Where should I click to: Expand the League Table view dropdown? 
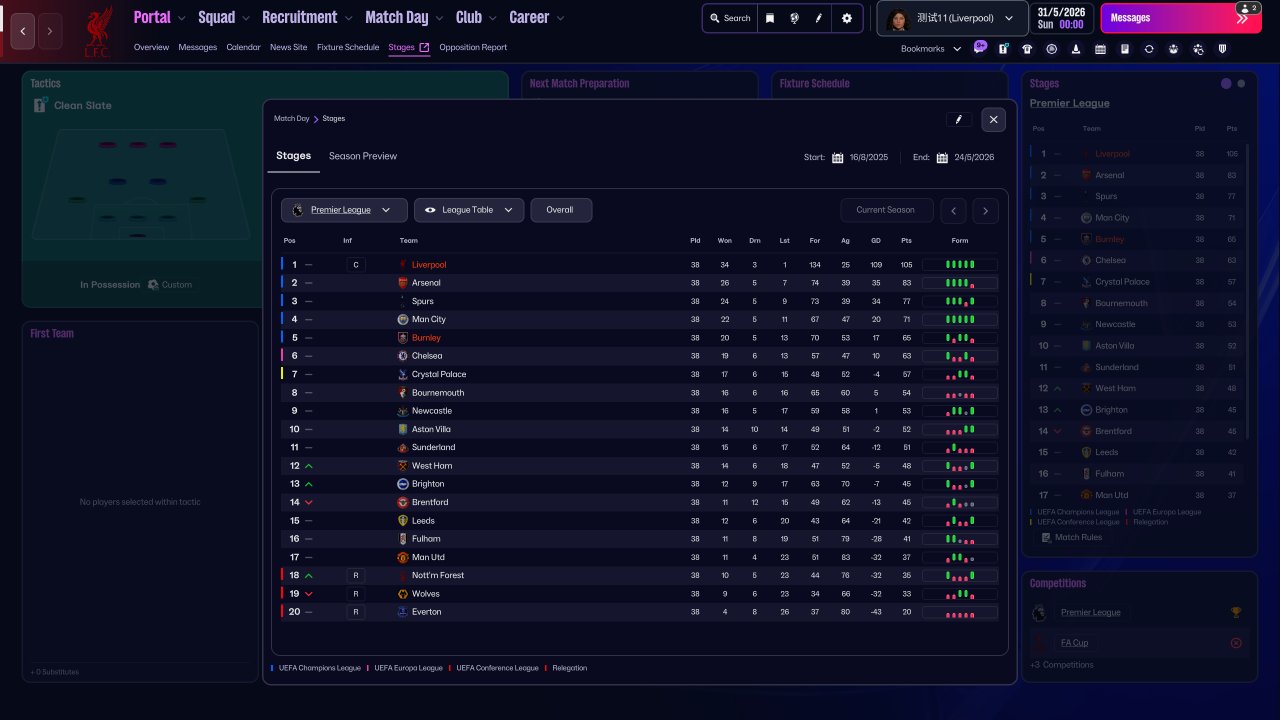tap(469, 210)
